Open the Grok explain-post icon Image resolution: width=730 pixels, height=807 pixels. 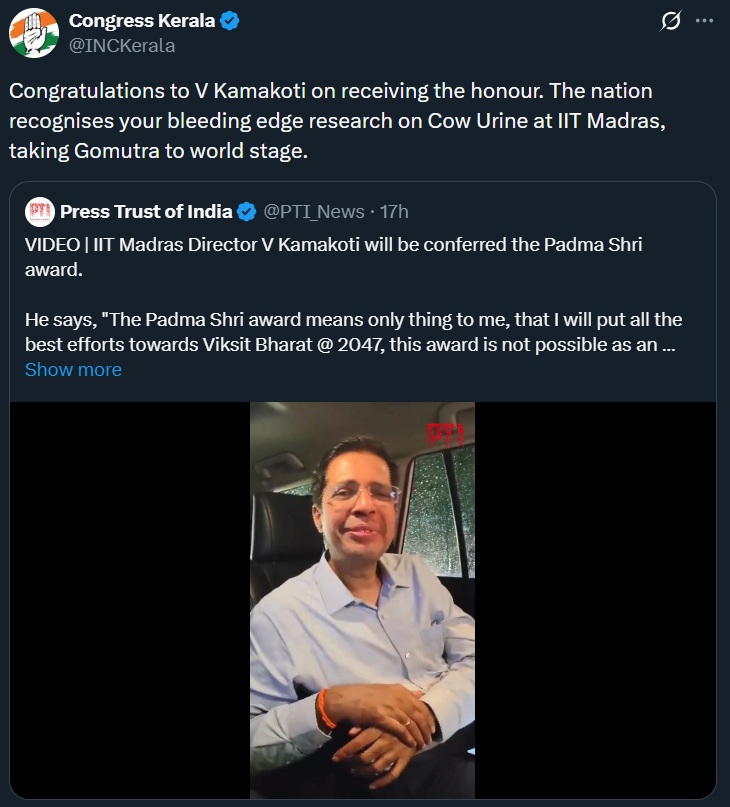click(x=672, y=21)
